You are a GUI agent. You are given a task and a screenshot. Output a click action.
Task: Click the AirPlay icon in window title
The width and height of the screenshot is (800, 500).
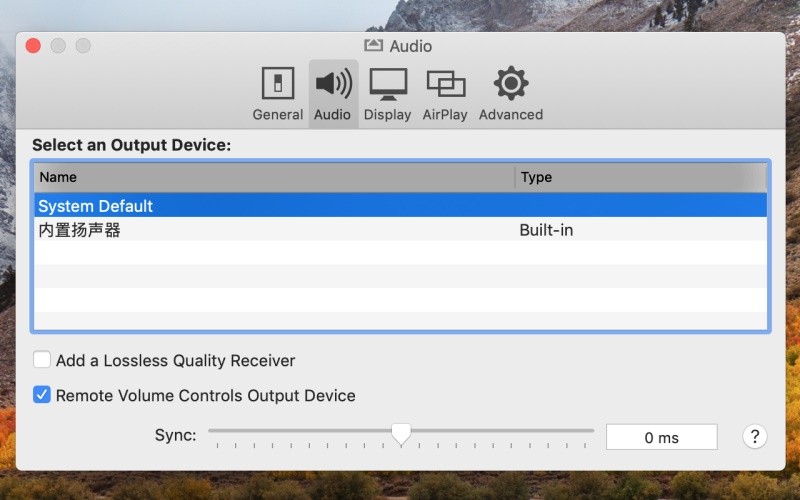pyautogui.click(x=373, y=45)
